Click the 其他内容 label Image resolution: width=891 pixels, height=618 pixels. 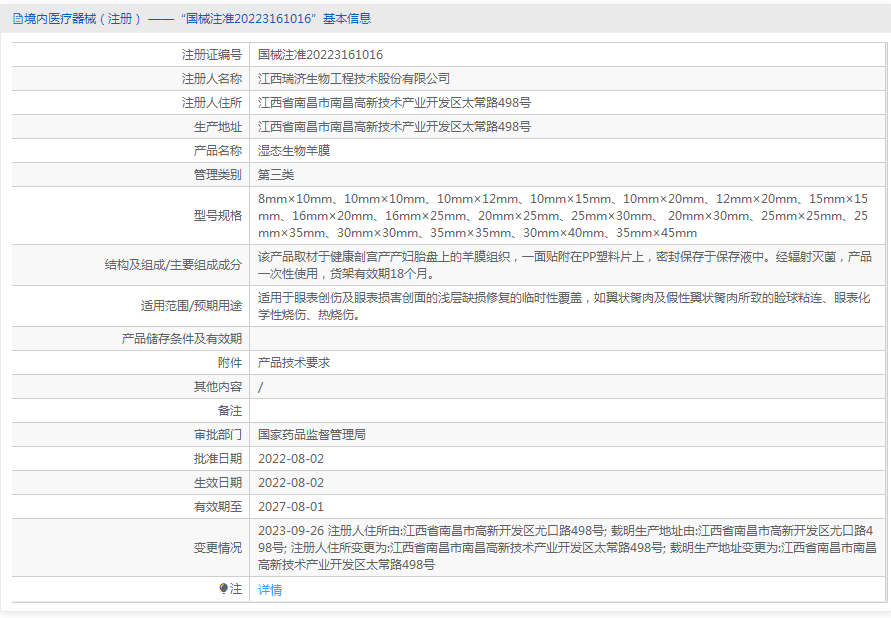coord(218,387)
